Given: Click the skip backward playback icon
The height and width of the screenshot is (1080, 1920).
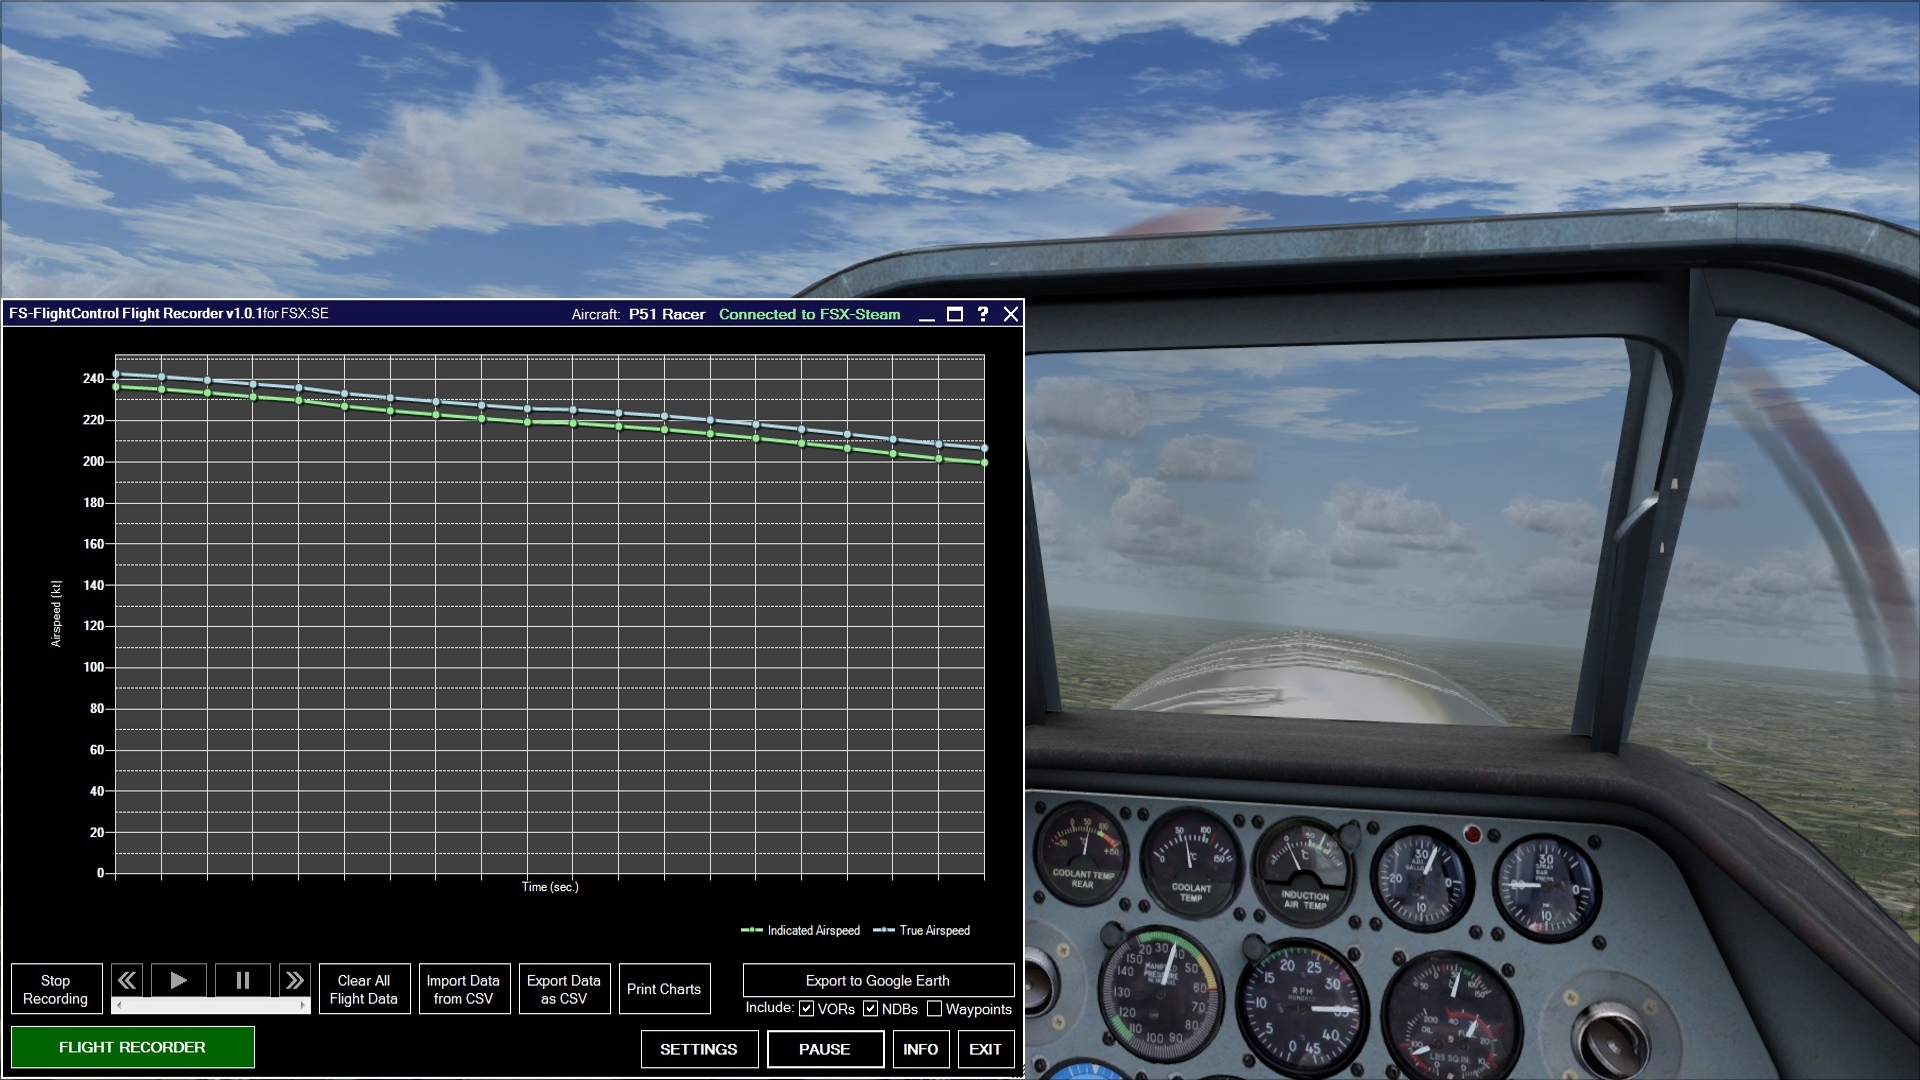Looking at the screenshot, I should click(127, 980).
